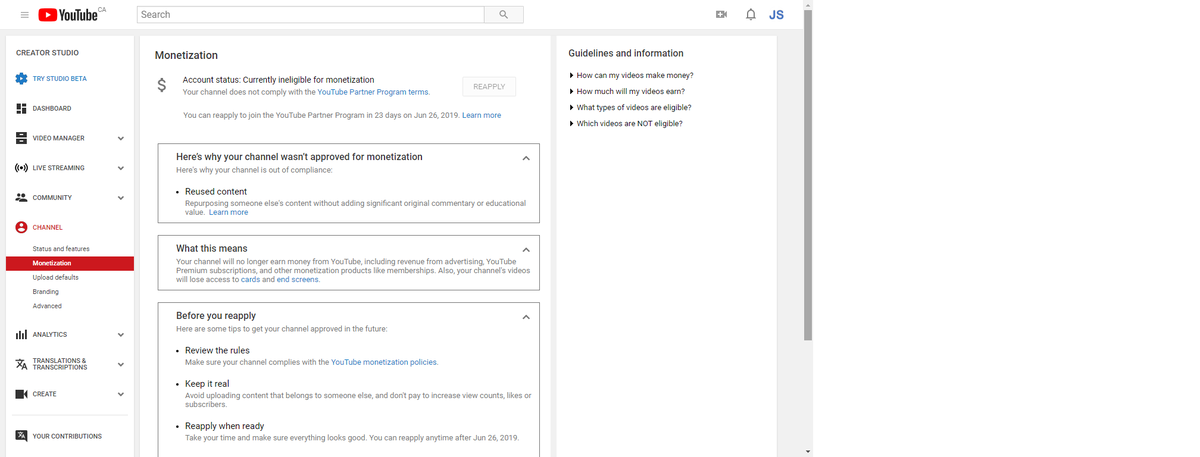Image resolution: width=1200 pixels, height=457 pixels.
Task: Click the dollar sign monetization icon
Action: click(x=162, y=86)
